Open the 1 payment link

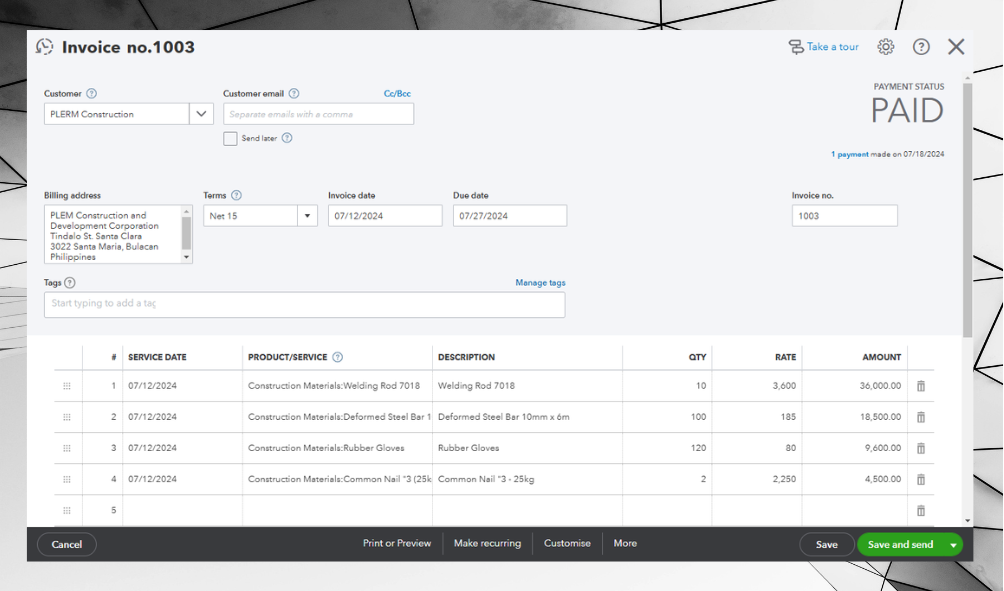[x=850, y=154]
